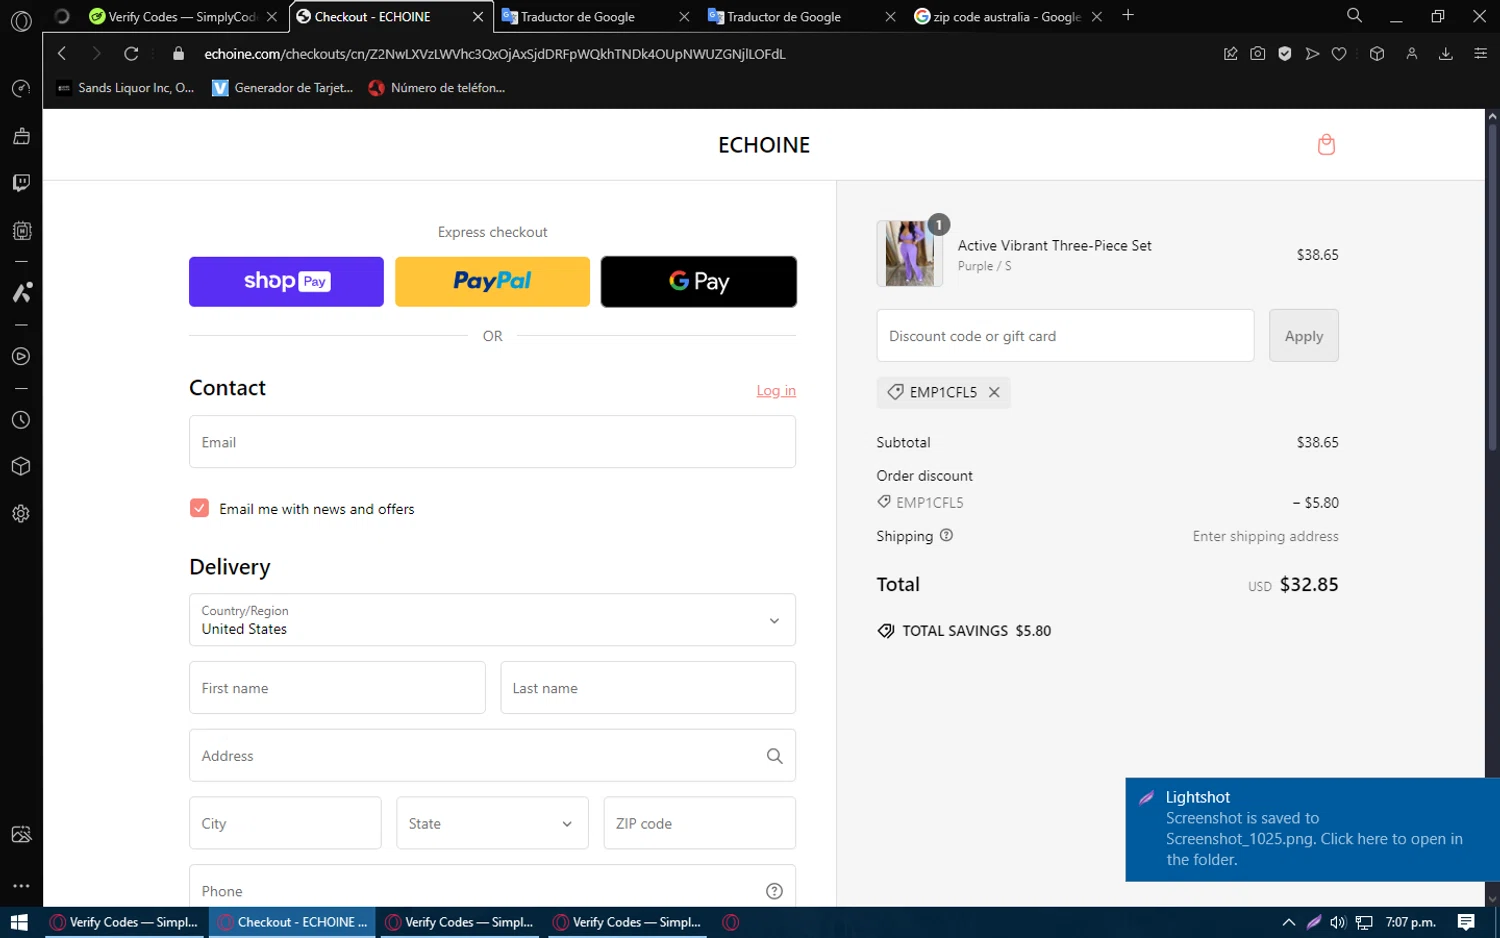Click the Lightshot screenshot saved notification

pyautogui.click(x=1312, y=829)
